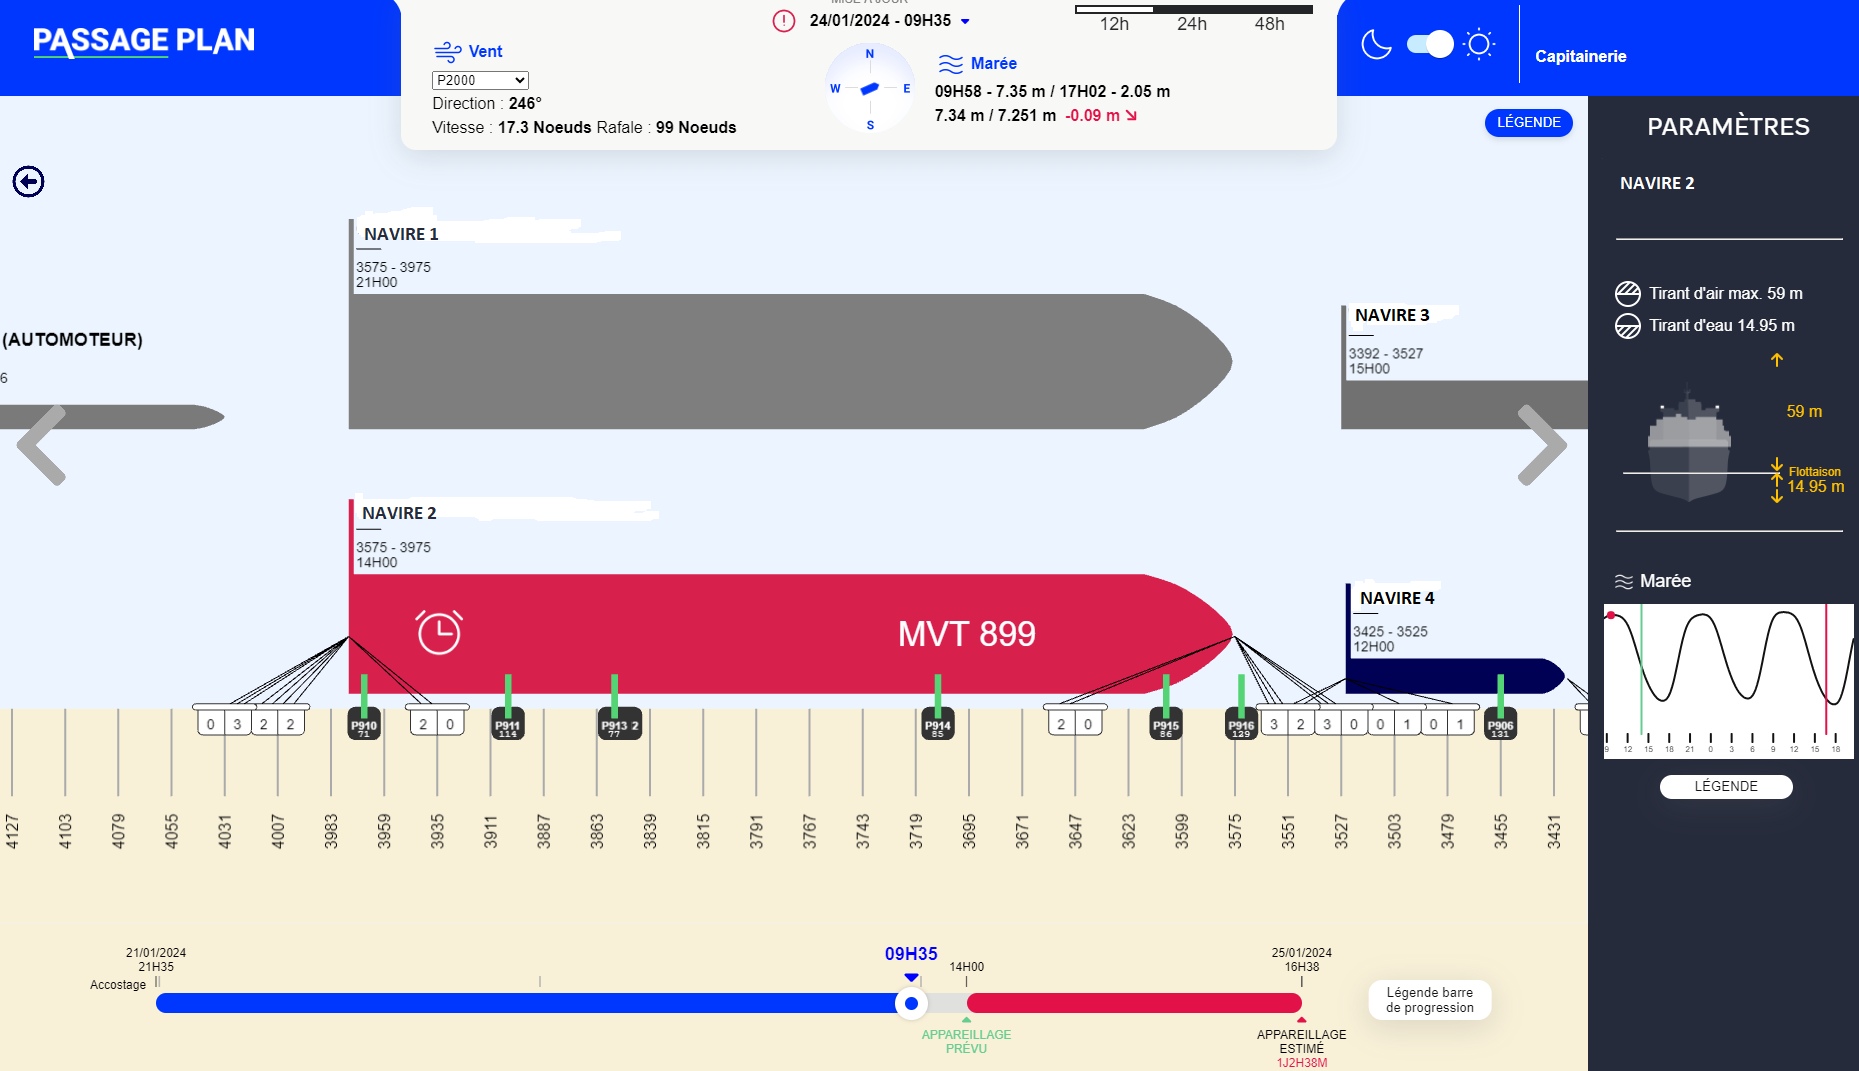Click bollard marker P911
Viewport: 1859px width, 1071px height.
pyautogui.click(x=508, y=724)
